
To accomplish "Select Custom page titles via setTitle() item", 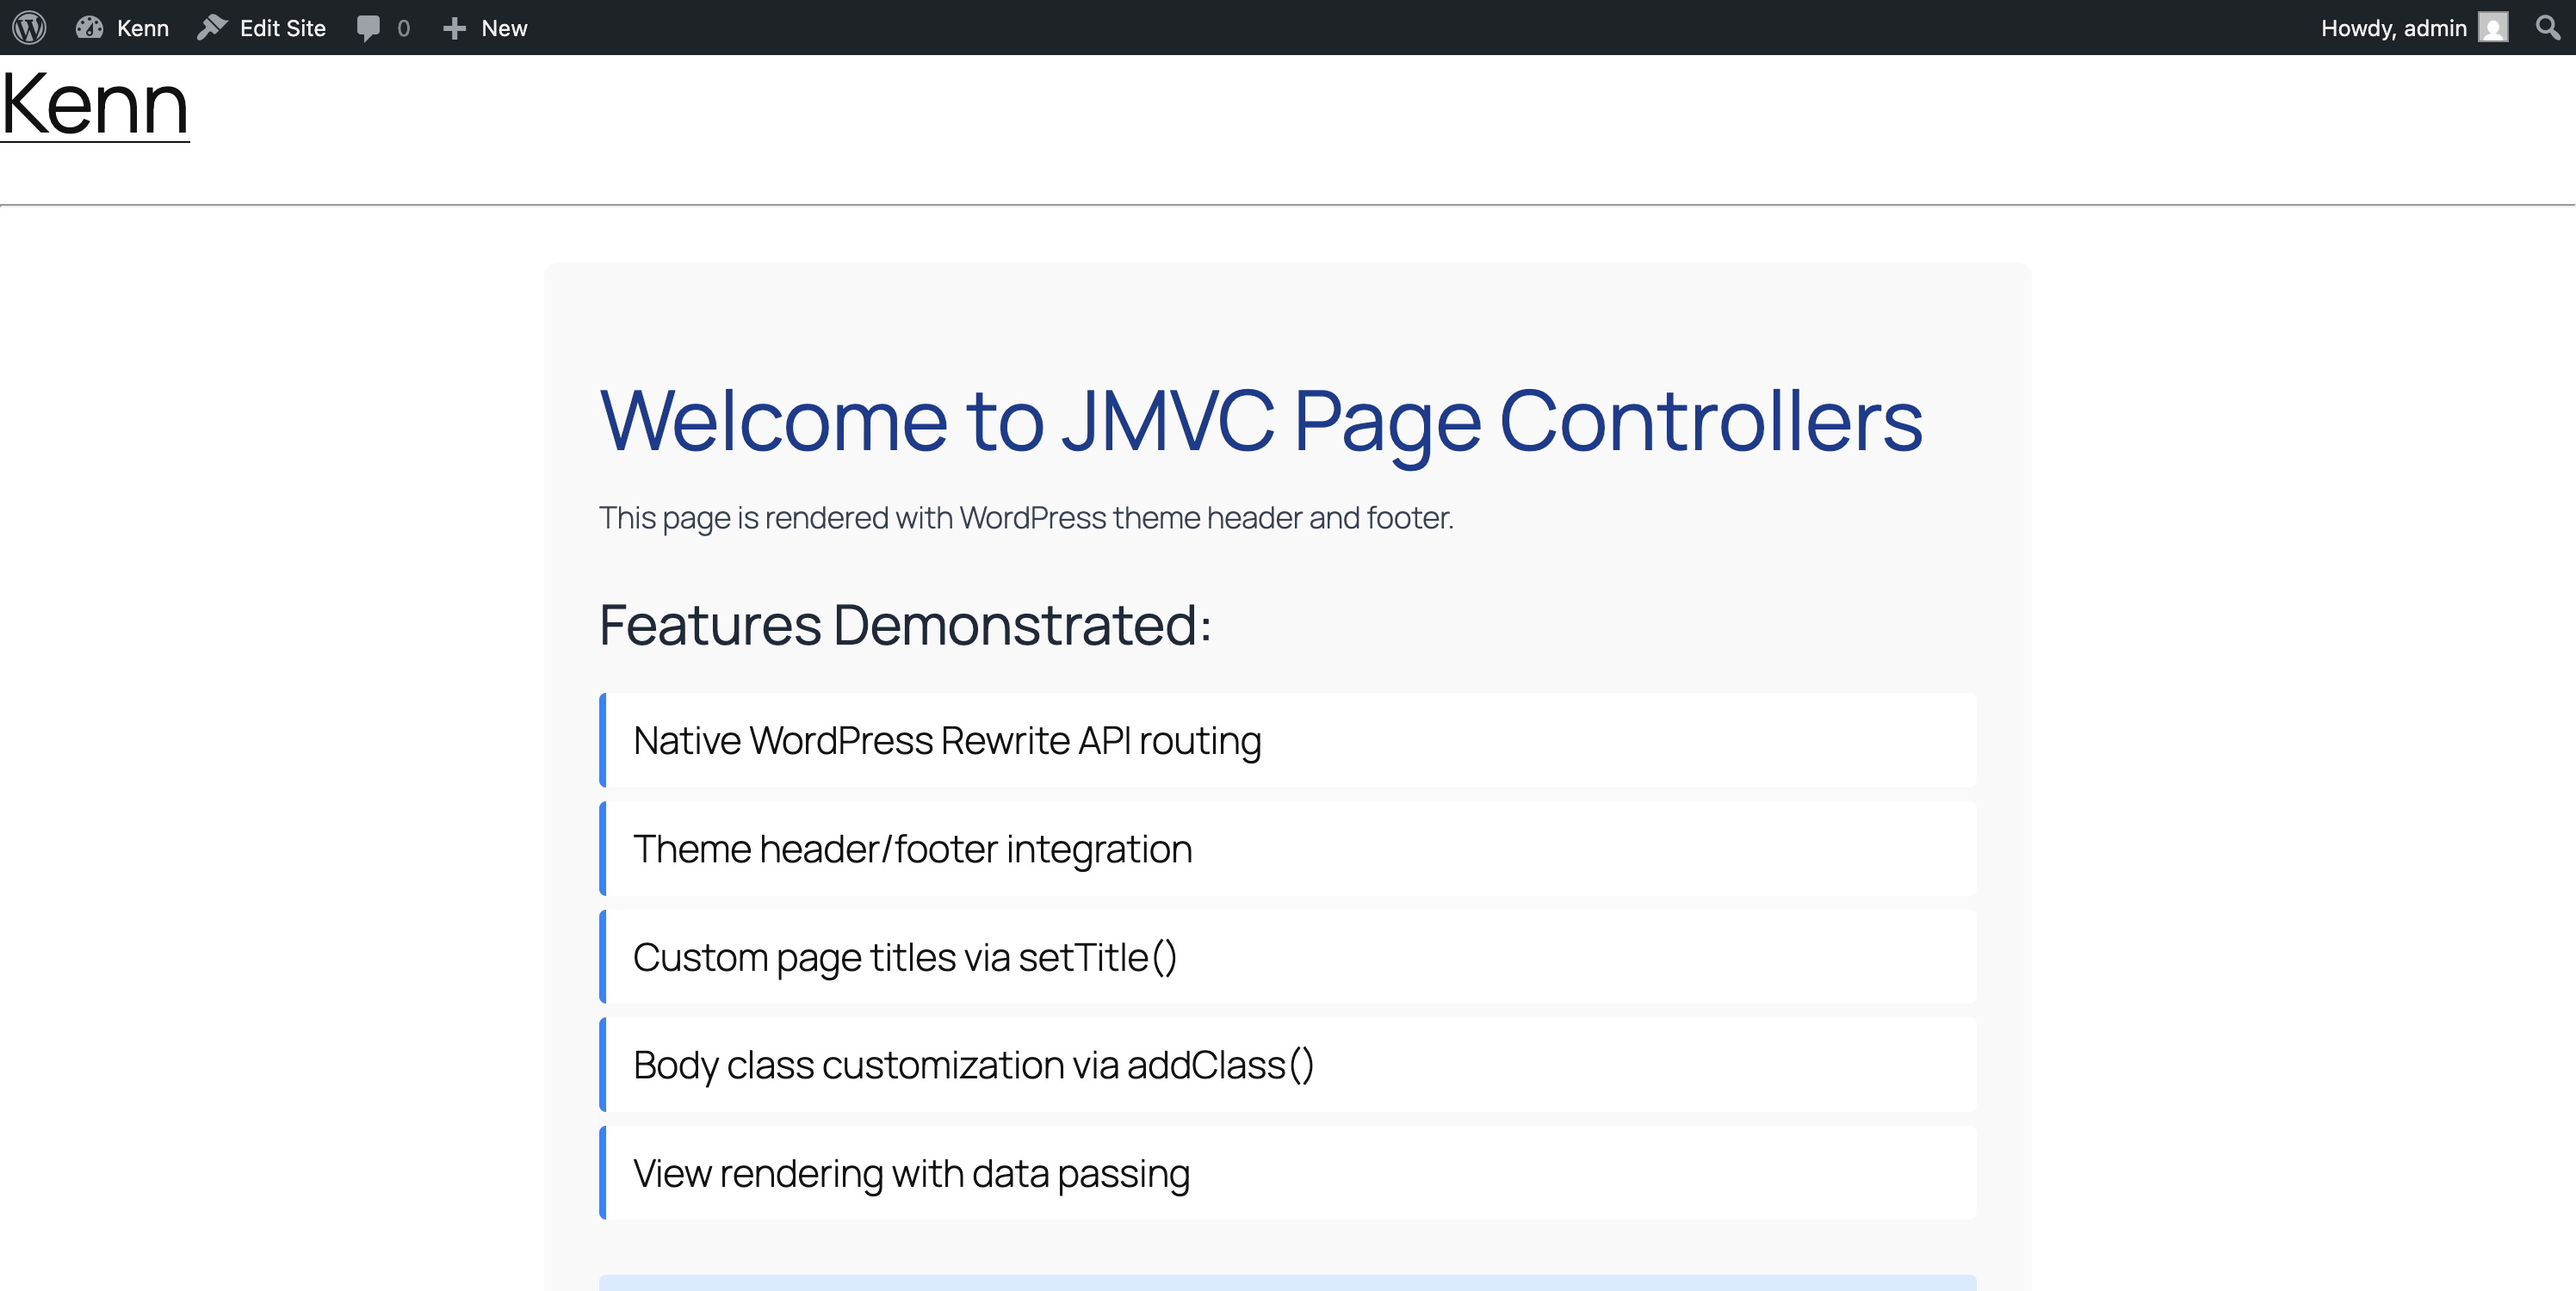I will click(1288, 957).
